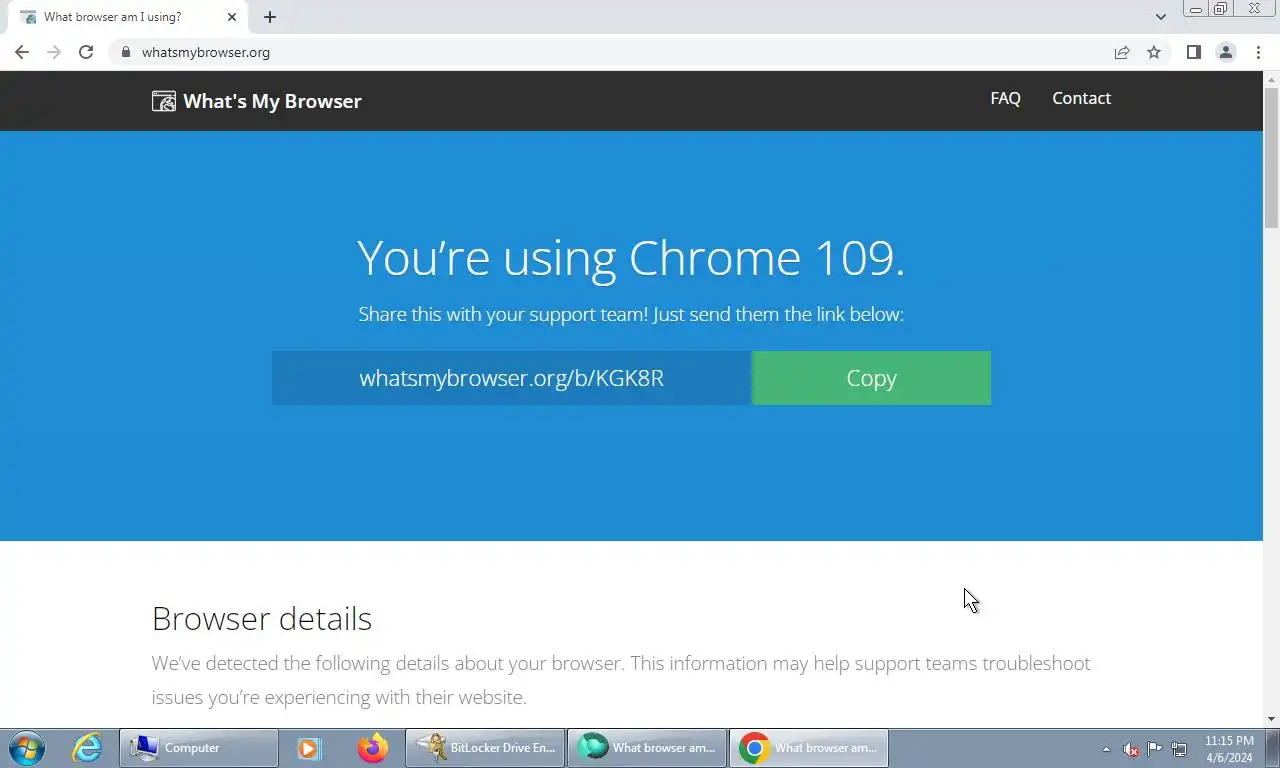Open the Contact page
Screen dimensions: 1280x768
coord(1081,98)
